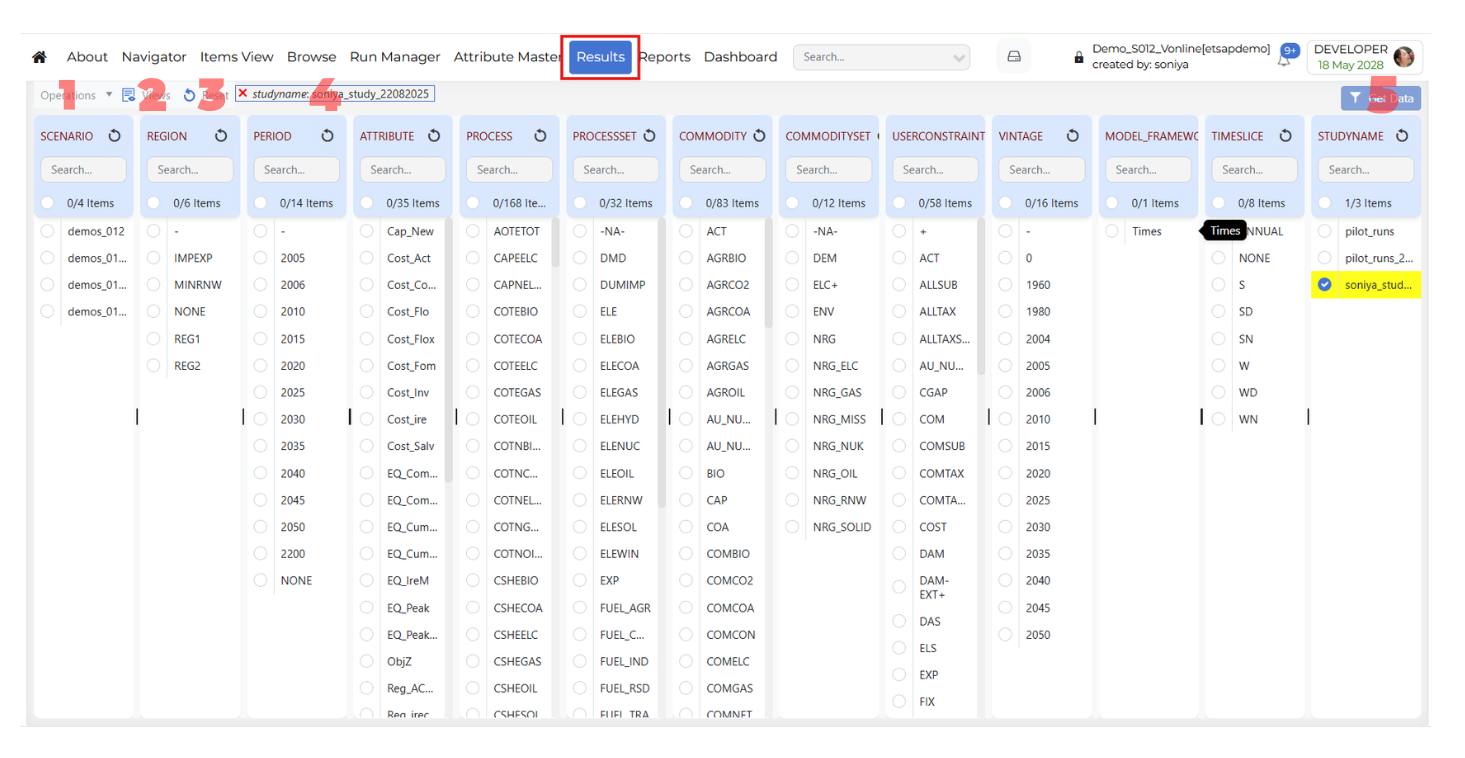Viewport: 1465px width, 758px height.
Task: Open the print icon button
Action: pos(1013,57)
